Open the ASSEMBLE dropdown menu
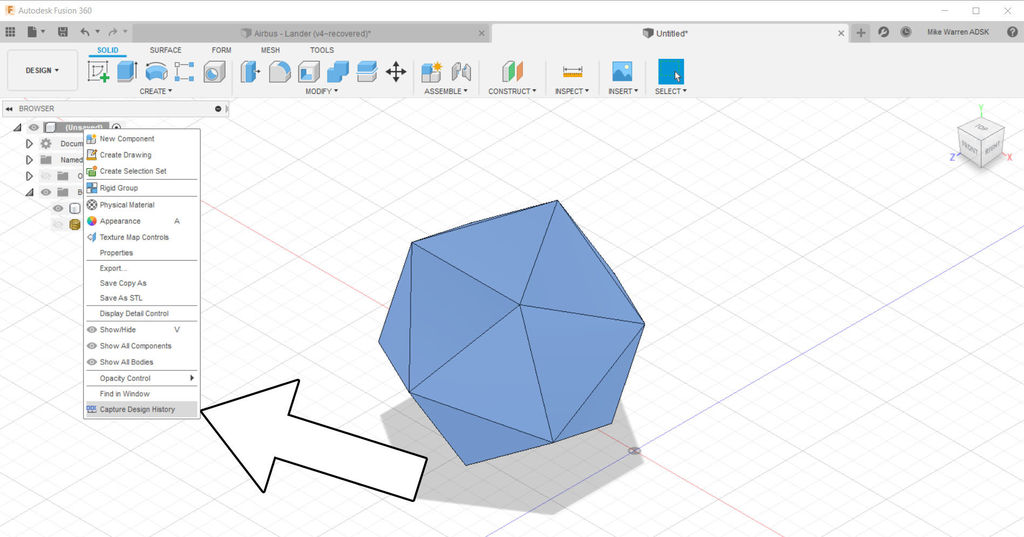The height and width of the screenshot is (537, 1024). (446, 91)
